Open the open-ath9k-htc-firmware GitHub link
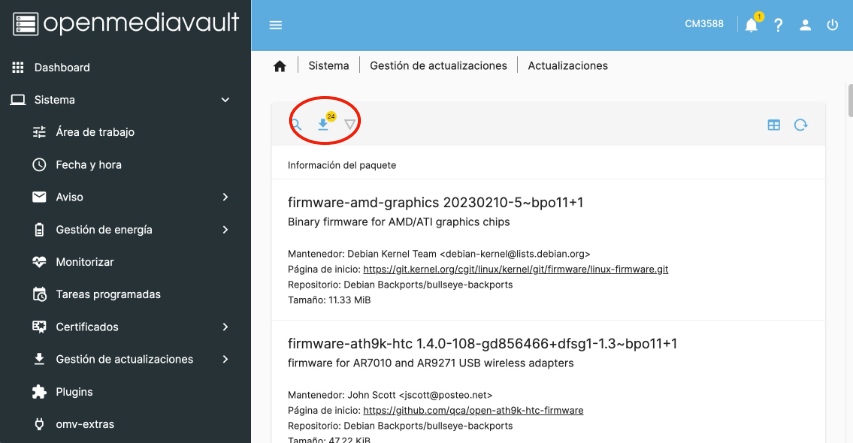This screenshot has height=443, width=853. (x=473, y=410)
